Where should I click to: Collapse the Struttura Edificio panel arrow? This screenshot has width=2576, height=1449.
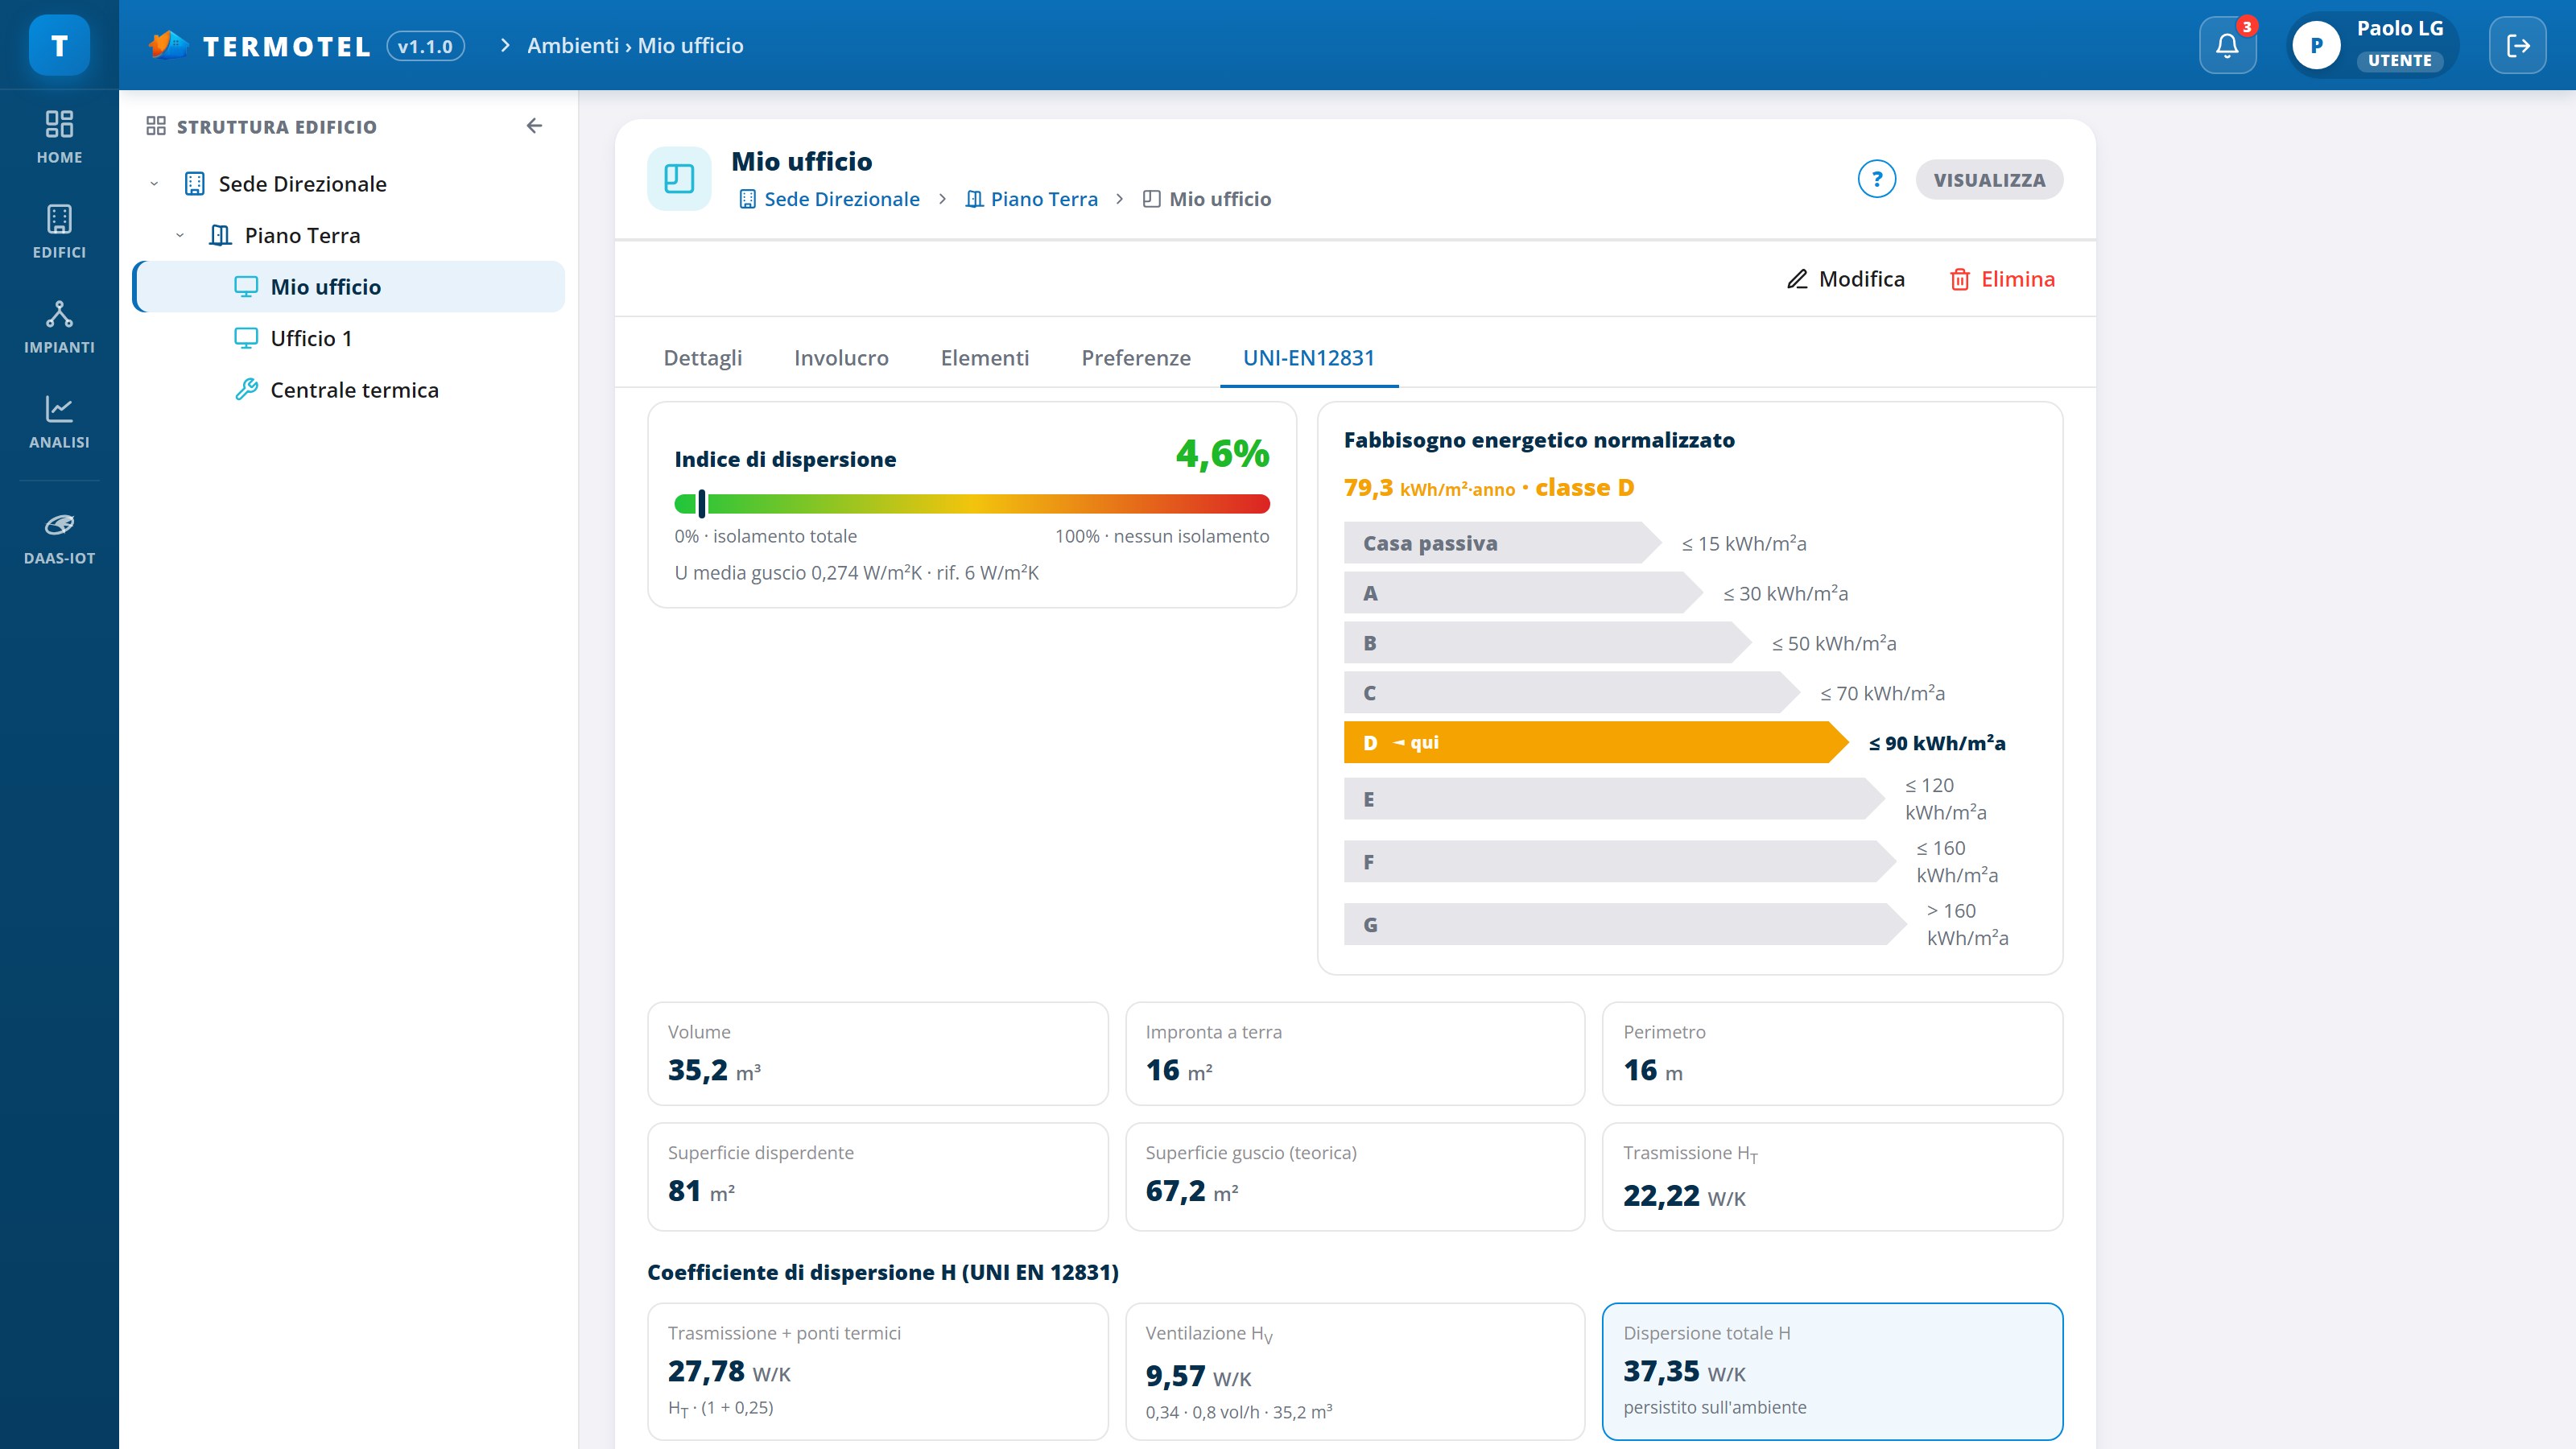[534, 126]
